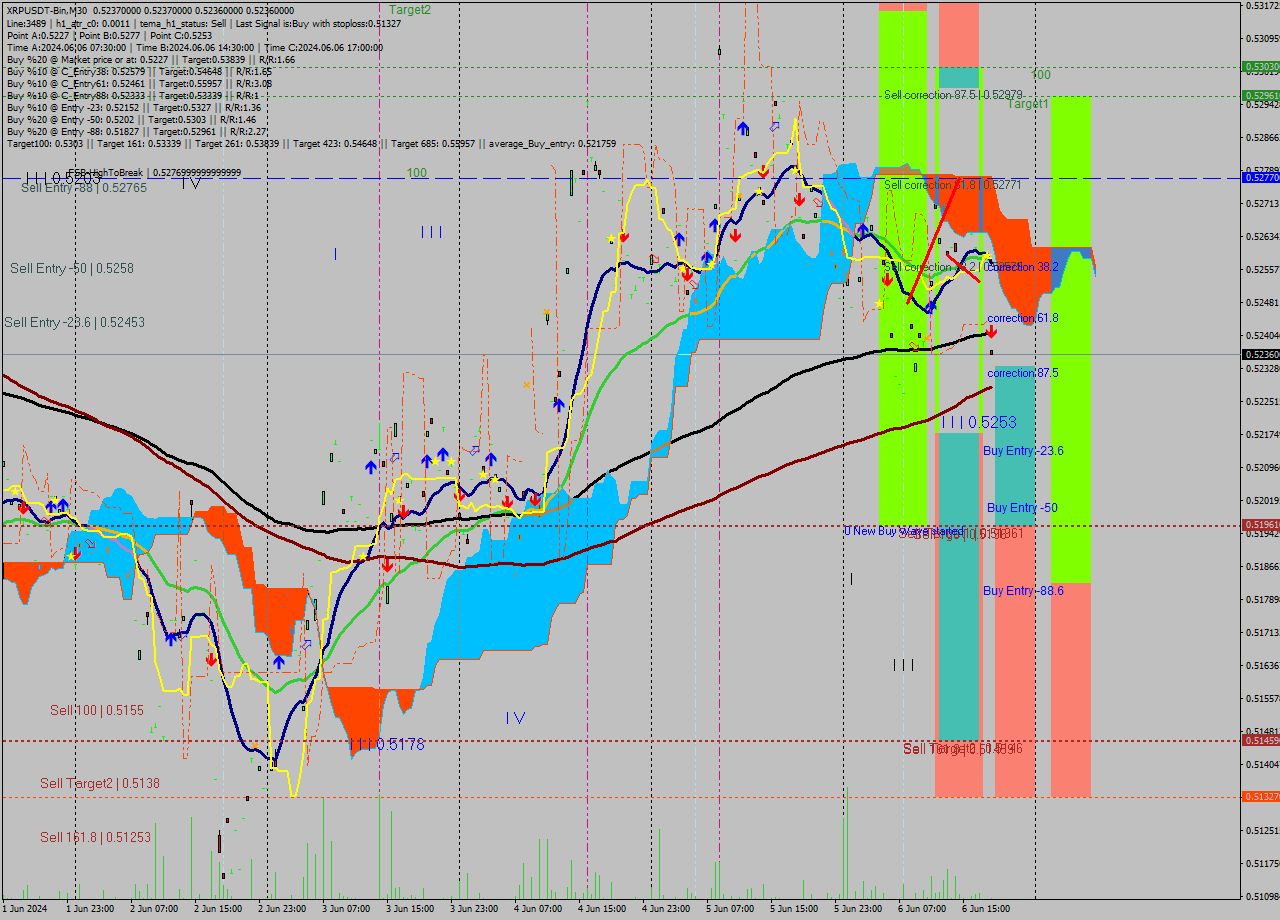Click the blue 0.52770 price marker
This screenshot has width=1280, height=920.
(1260, 177)
